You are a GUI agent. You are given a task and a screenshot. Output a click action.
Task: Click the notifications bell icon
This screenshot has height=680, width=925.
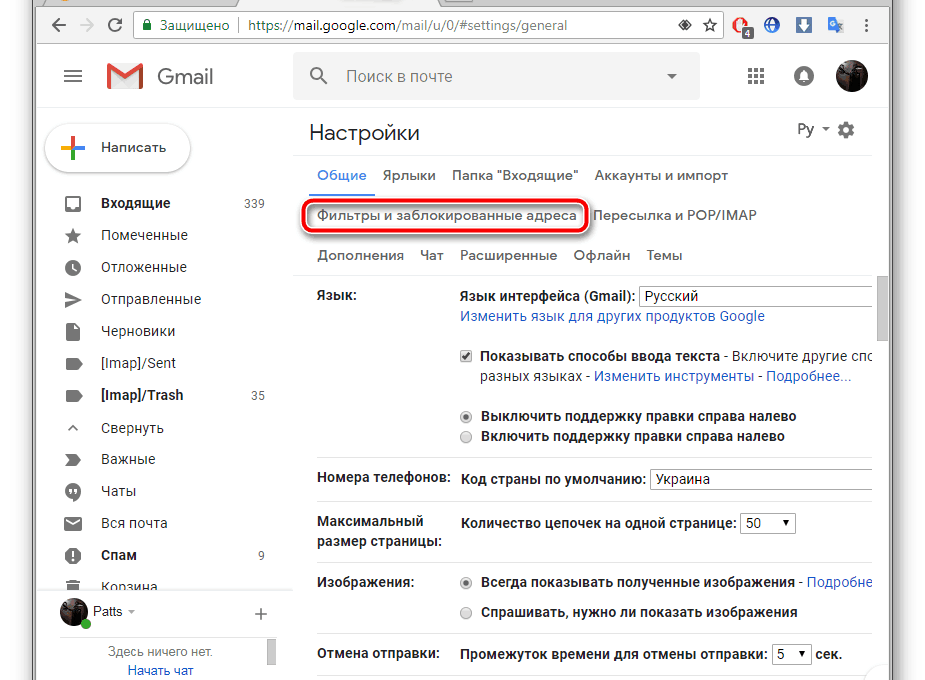coord(804,76)
